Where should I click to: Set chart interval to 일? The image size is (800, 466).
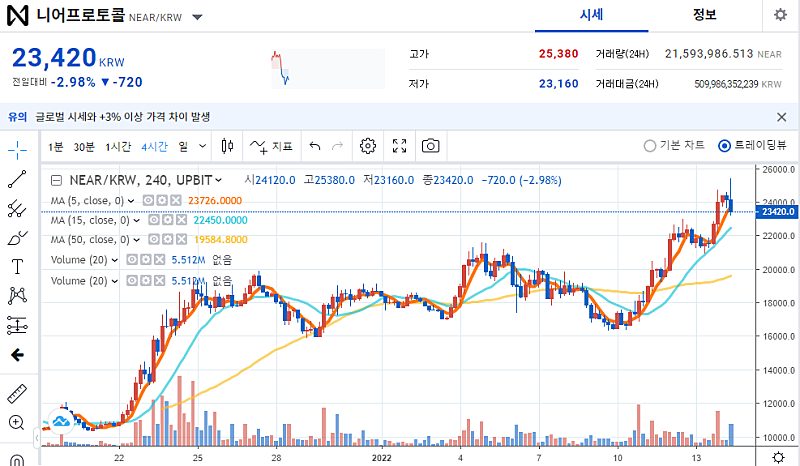[183, 147]
